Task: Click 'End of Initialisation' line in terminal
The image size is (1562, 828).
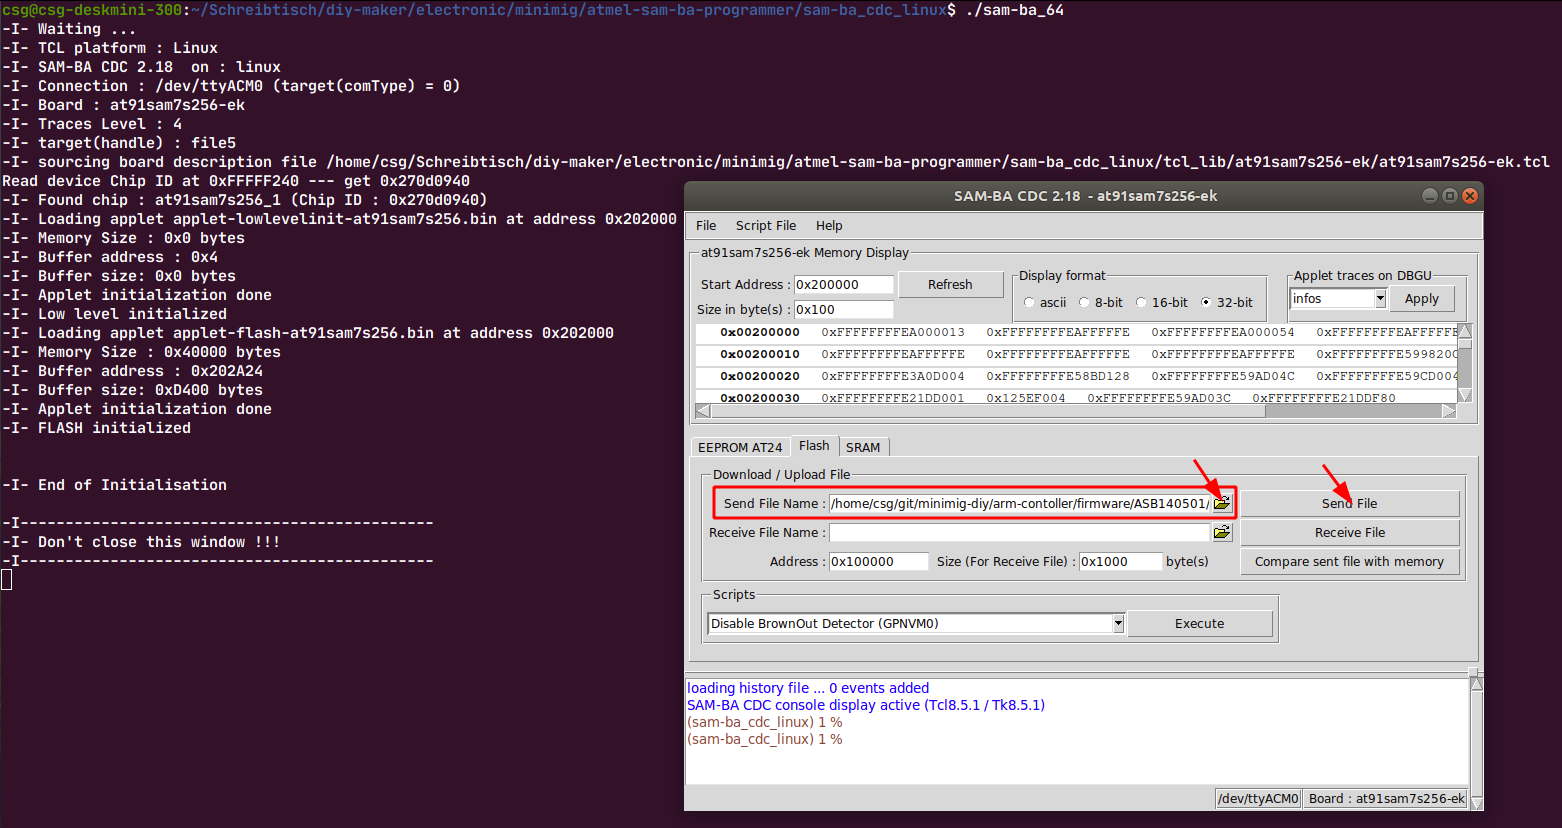Action: coord(114,485)
